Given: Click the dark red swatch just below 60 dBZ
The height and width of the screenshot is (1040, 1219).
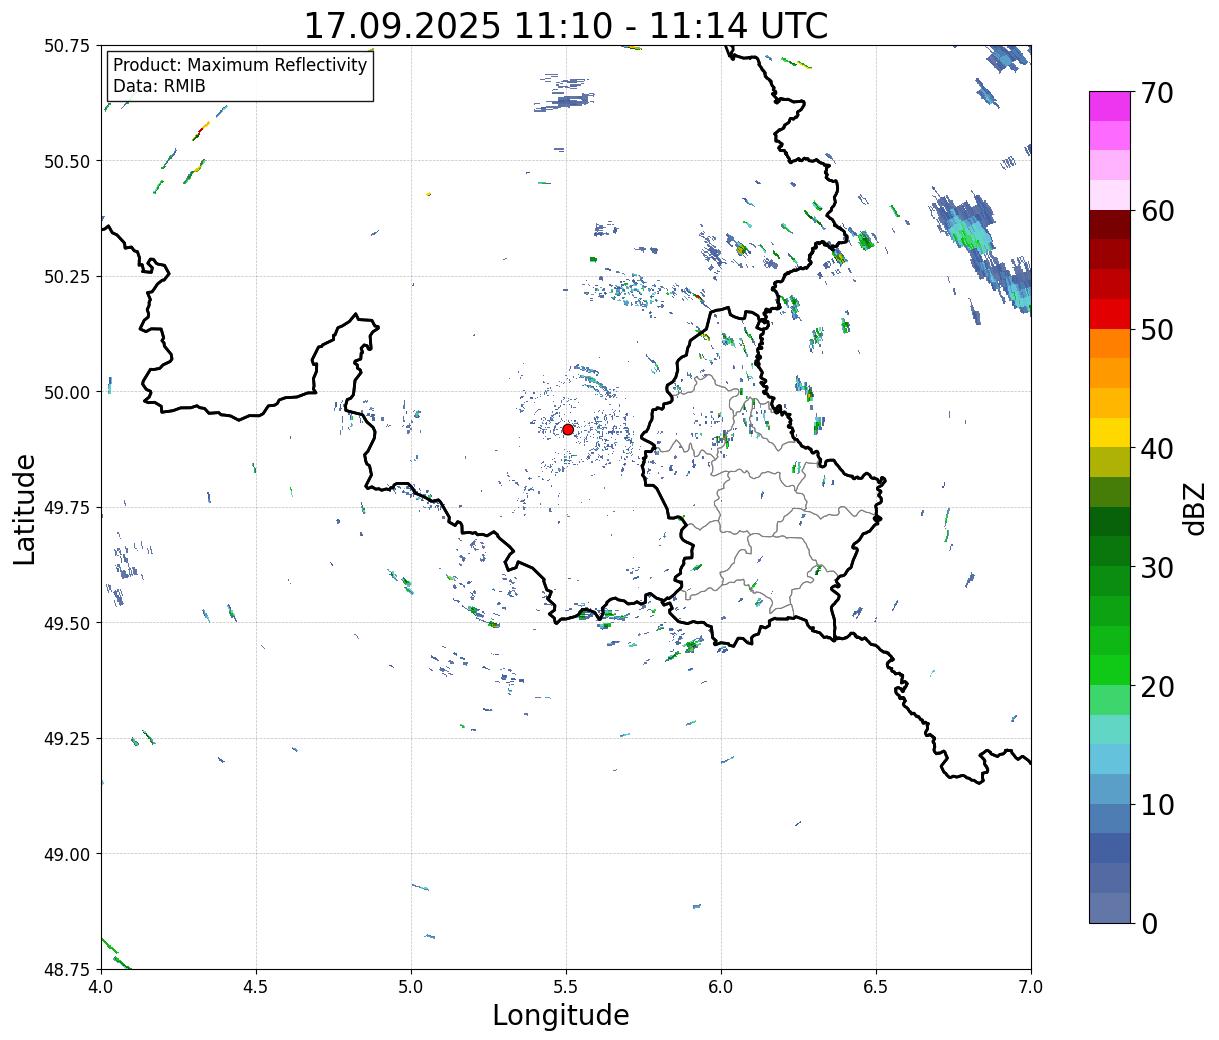Looking at the screenshot, I should tap(1110, 224).
